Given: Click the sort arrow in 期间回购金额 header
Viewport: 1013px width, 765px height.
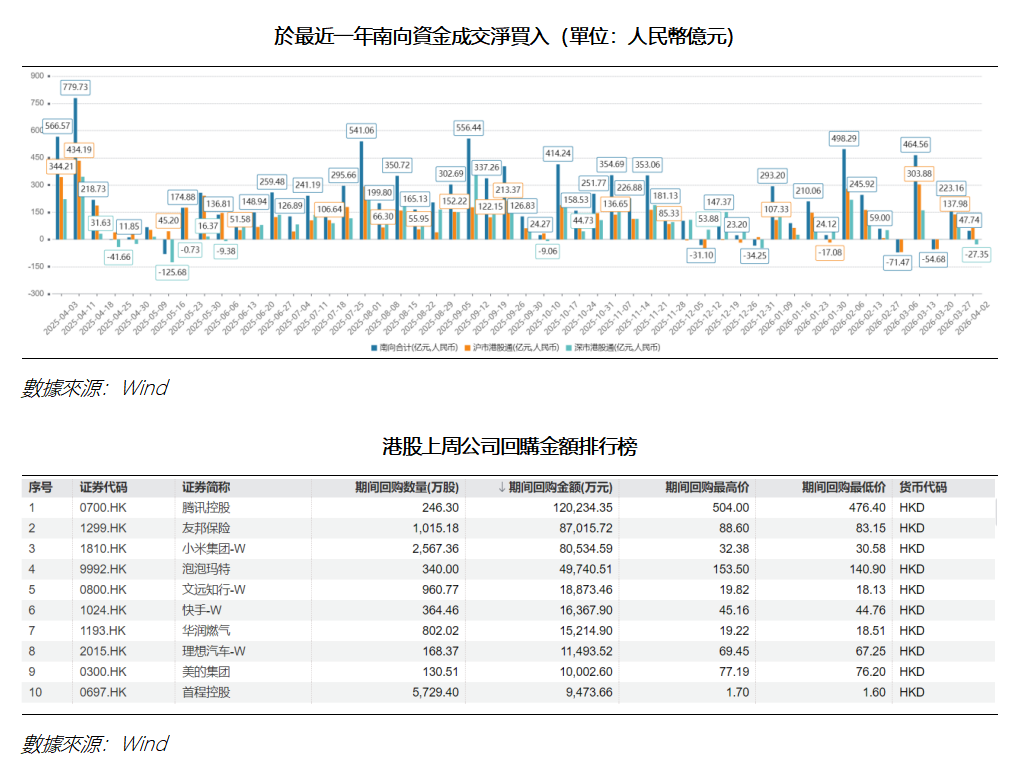Looking at the screenshot, I should [501, 487].
